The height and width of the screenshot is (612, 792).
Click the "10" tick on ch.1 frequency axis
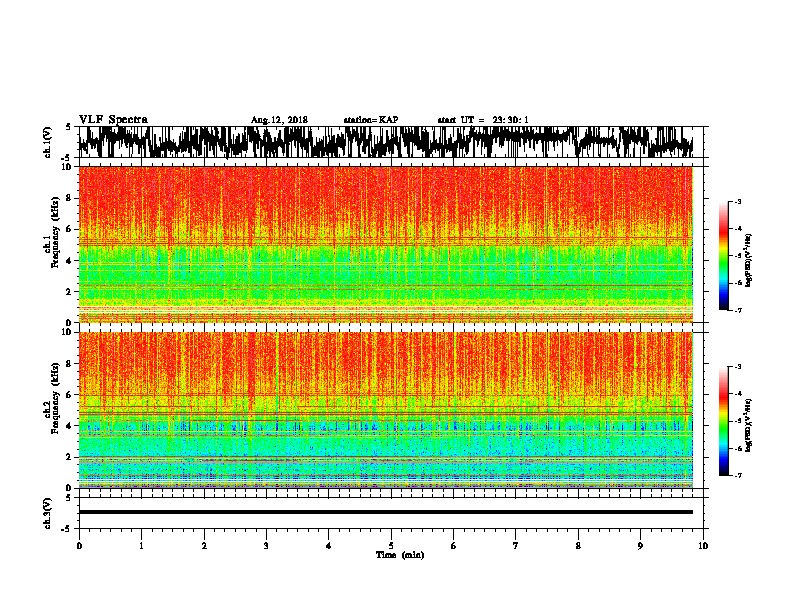tap(67, 167)
